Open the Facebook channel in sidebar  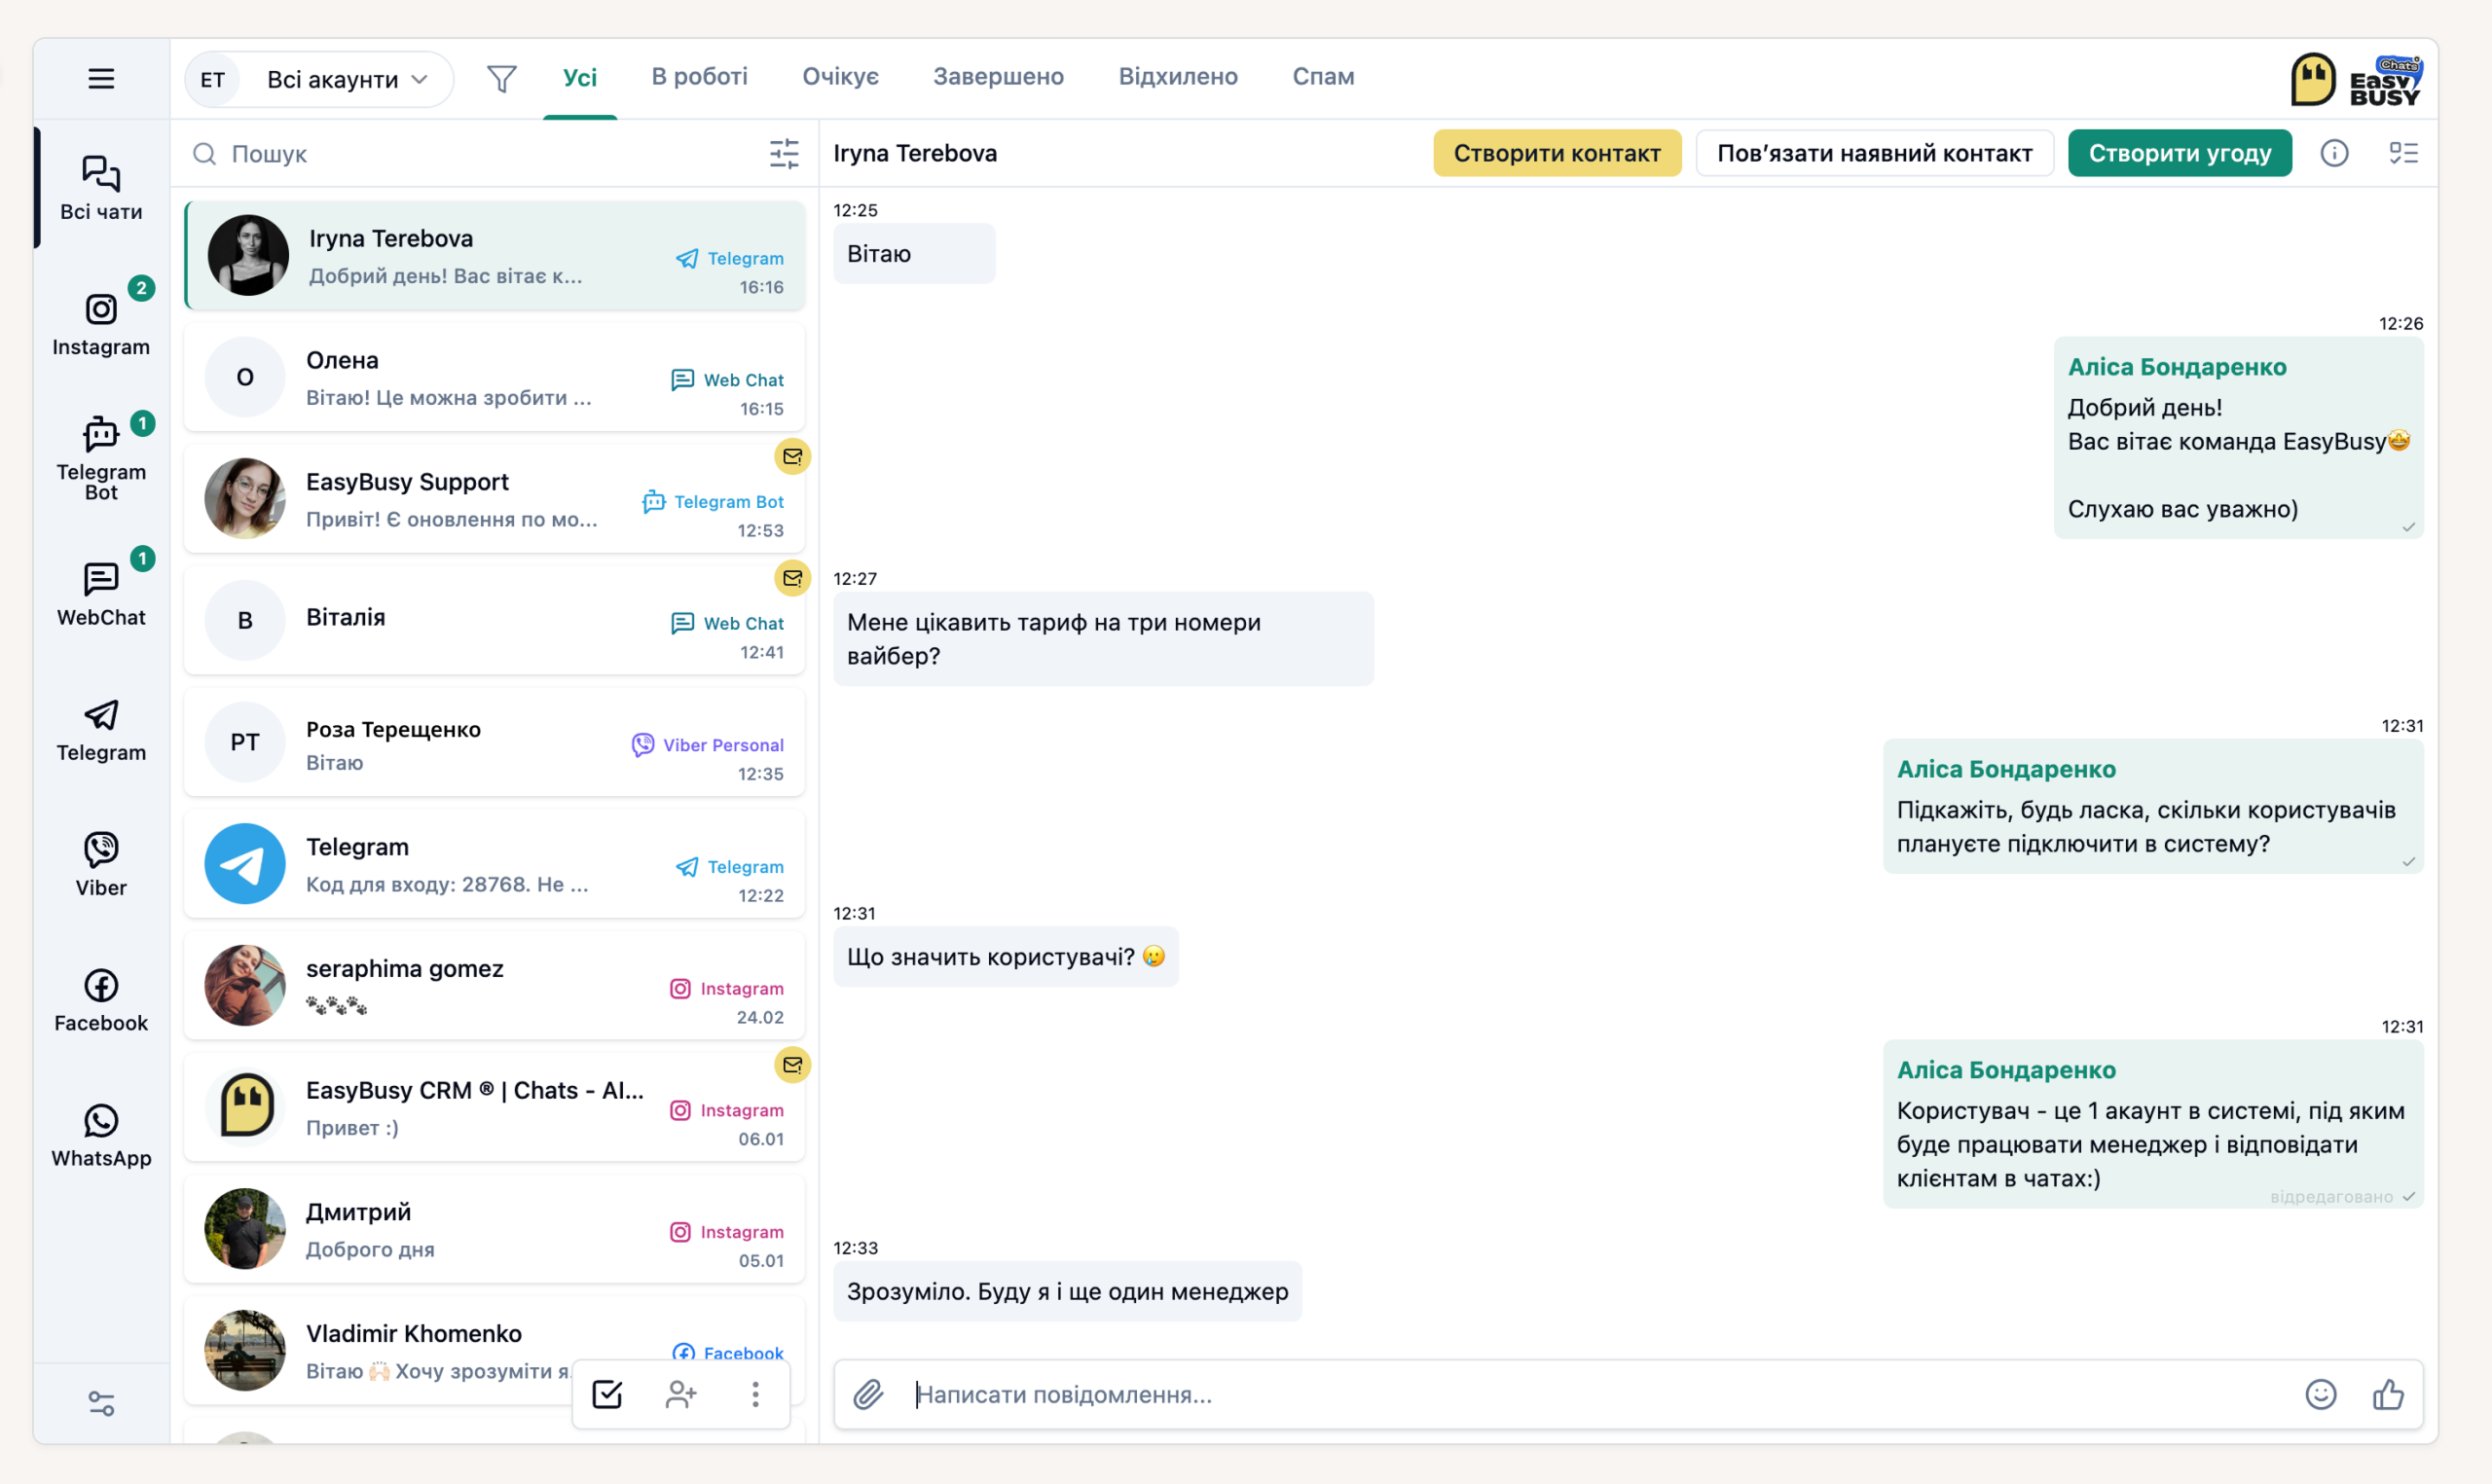point(101,1000)
